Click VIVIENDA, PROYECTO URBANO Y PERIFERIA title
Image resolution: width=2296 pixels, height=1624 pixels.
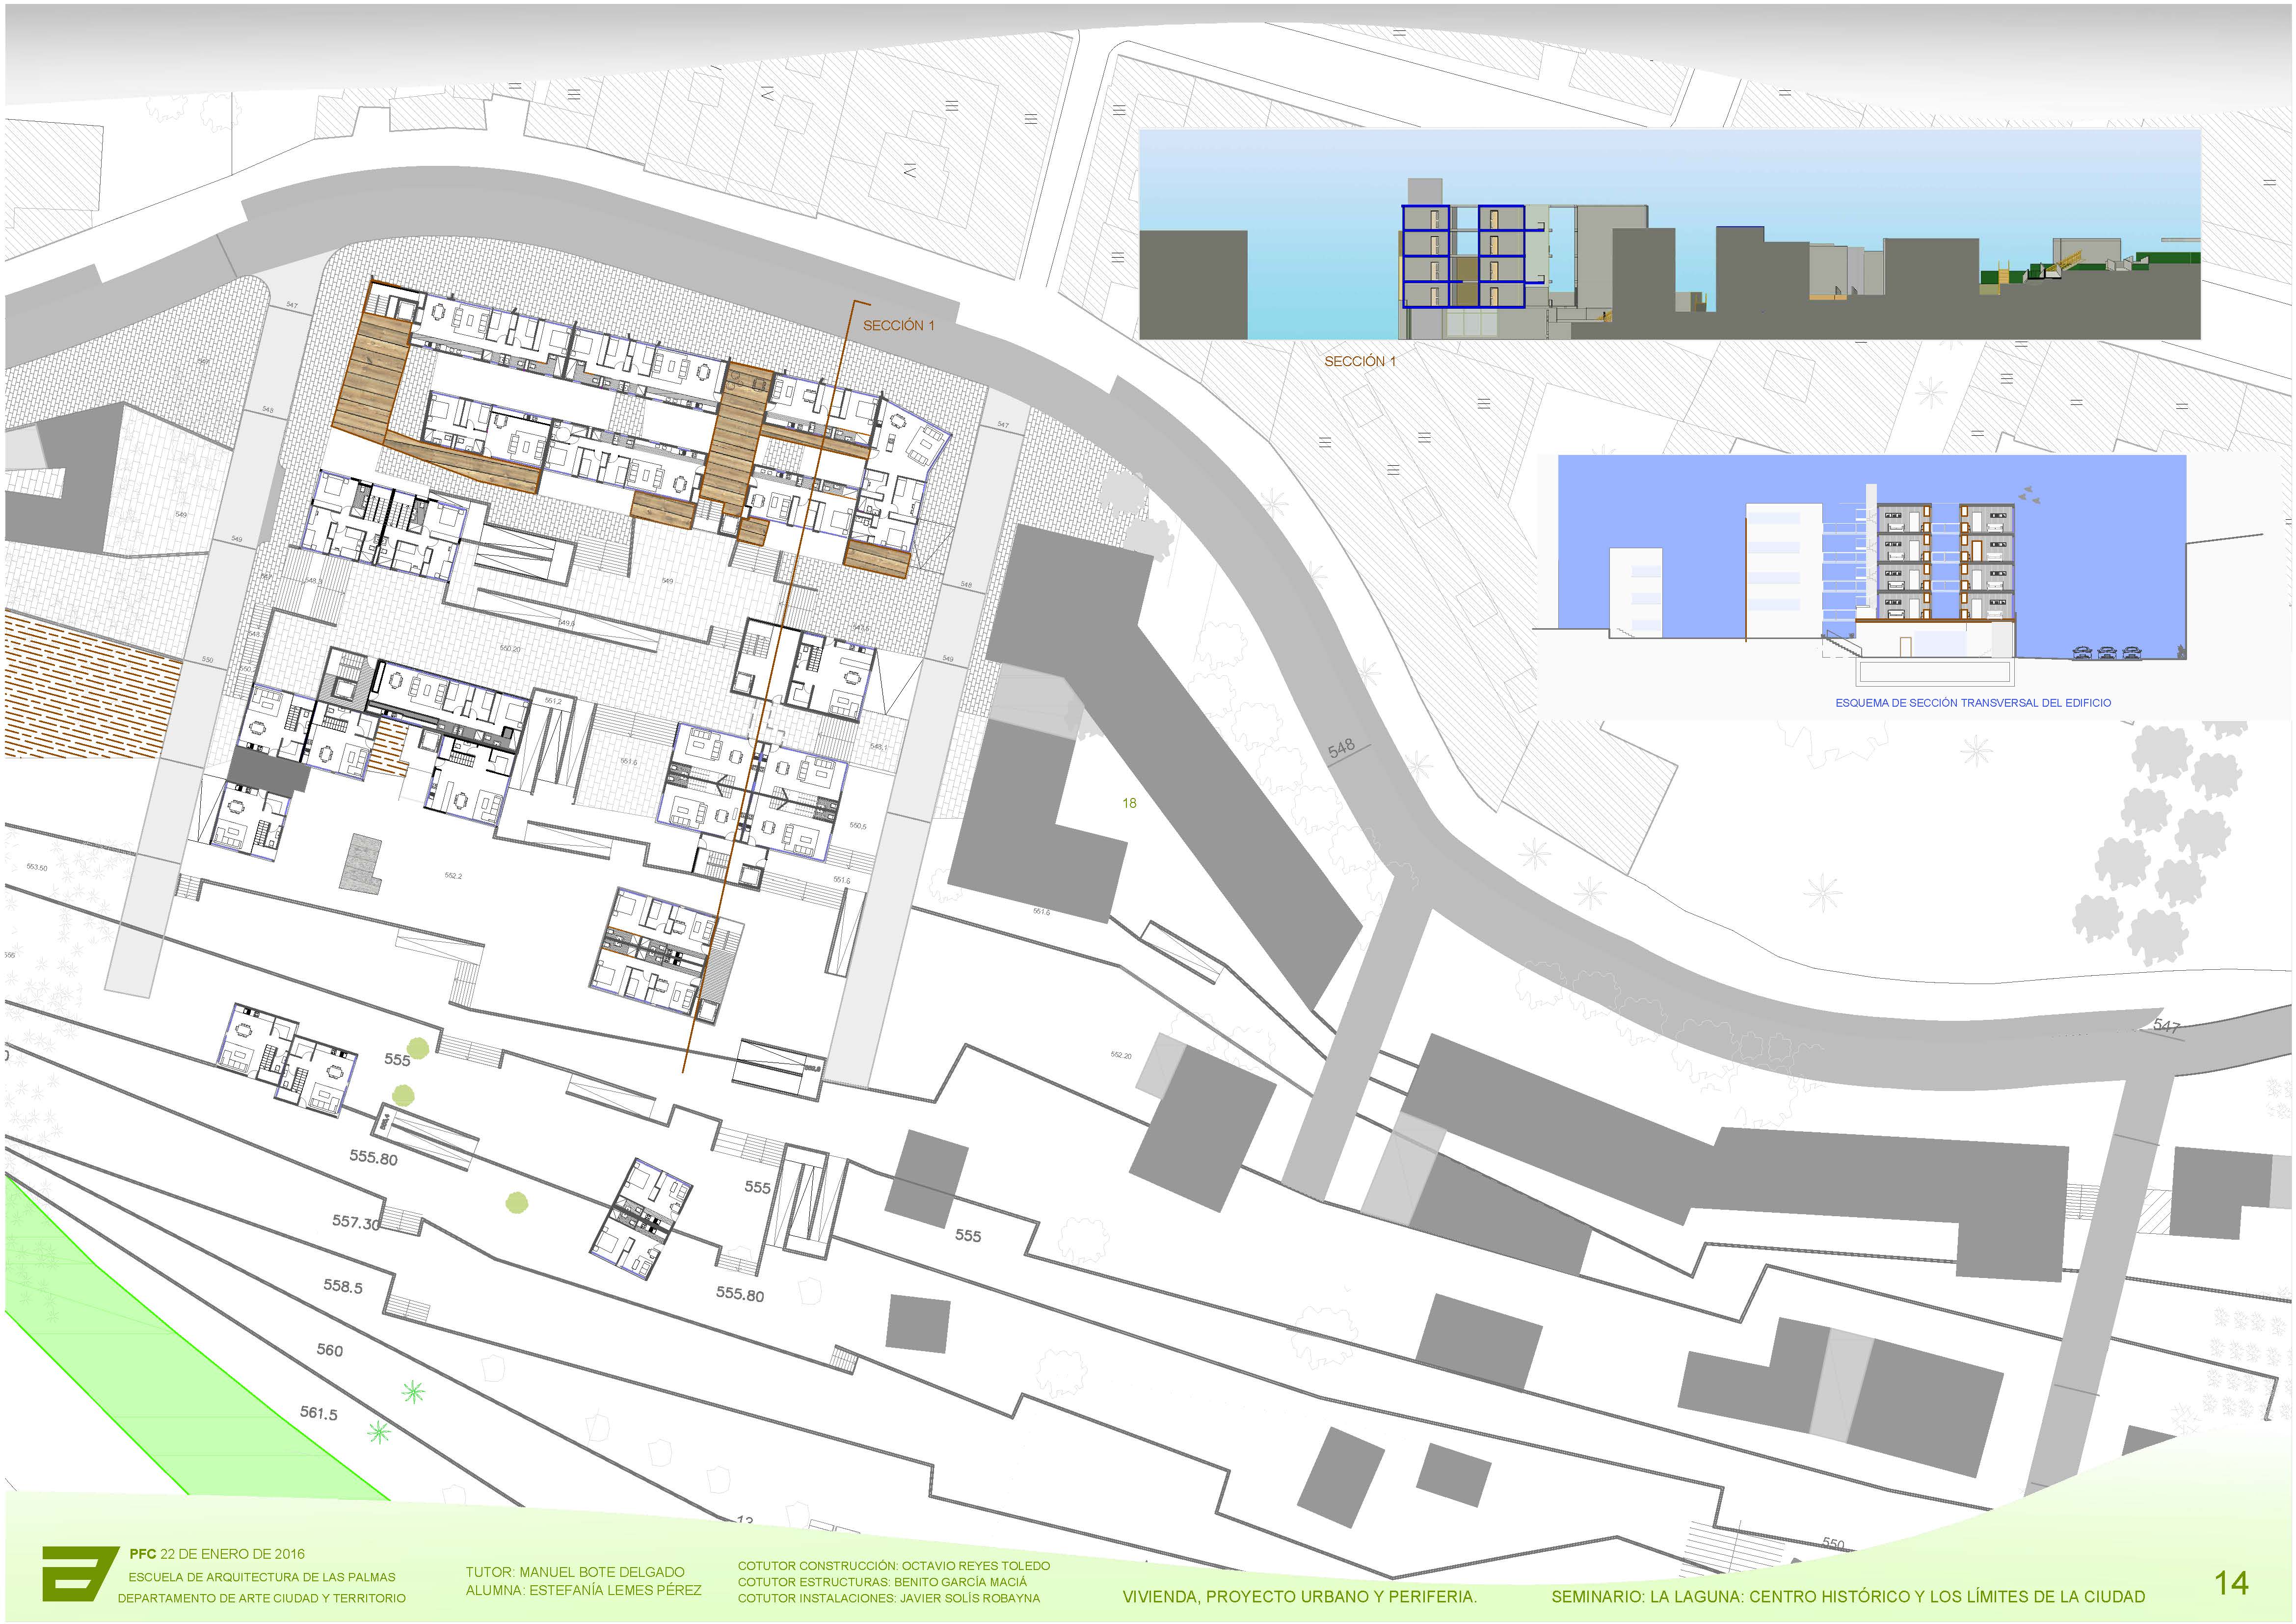1299,1597
